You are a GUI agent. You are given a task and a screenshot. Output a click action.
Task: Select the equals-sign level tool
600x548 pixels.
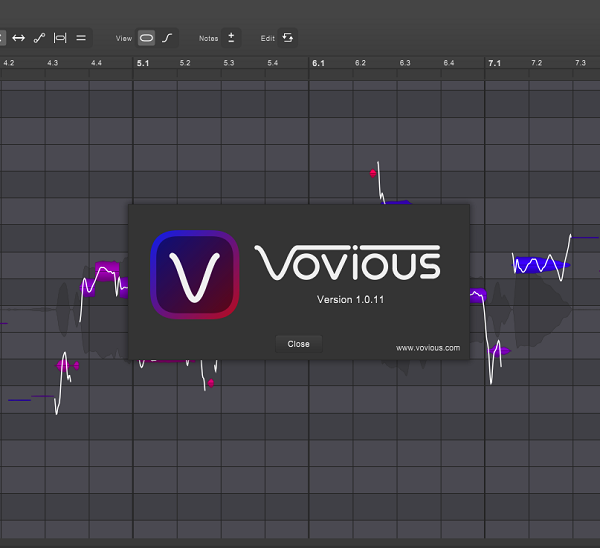pyautogui.click(x=81, y=38)
